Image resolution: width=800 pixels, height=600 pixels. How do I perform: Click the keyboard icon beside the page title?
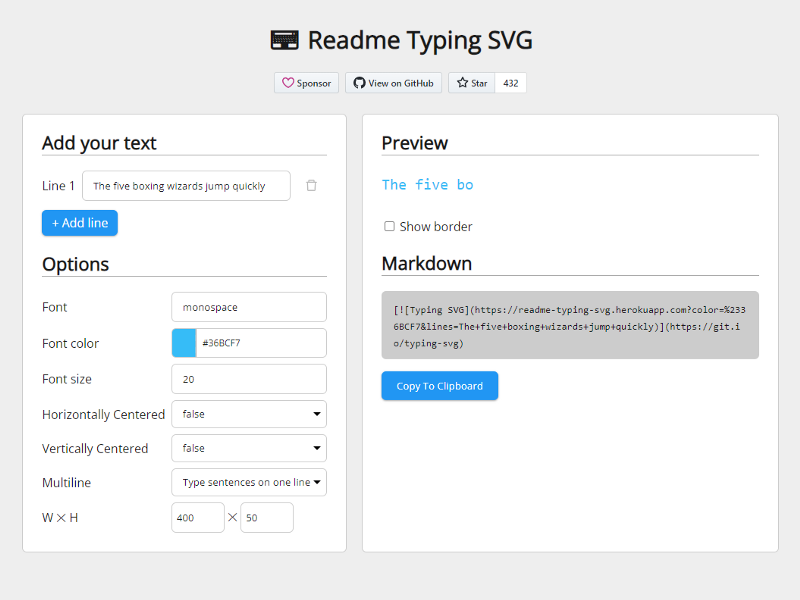tap(285, 40)
